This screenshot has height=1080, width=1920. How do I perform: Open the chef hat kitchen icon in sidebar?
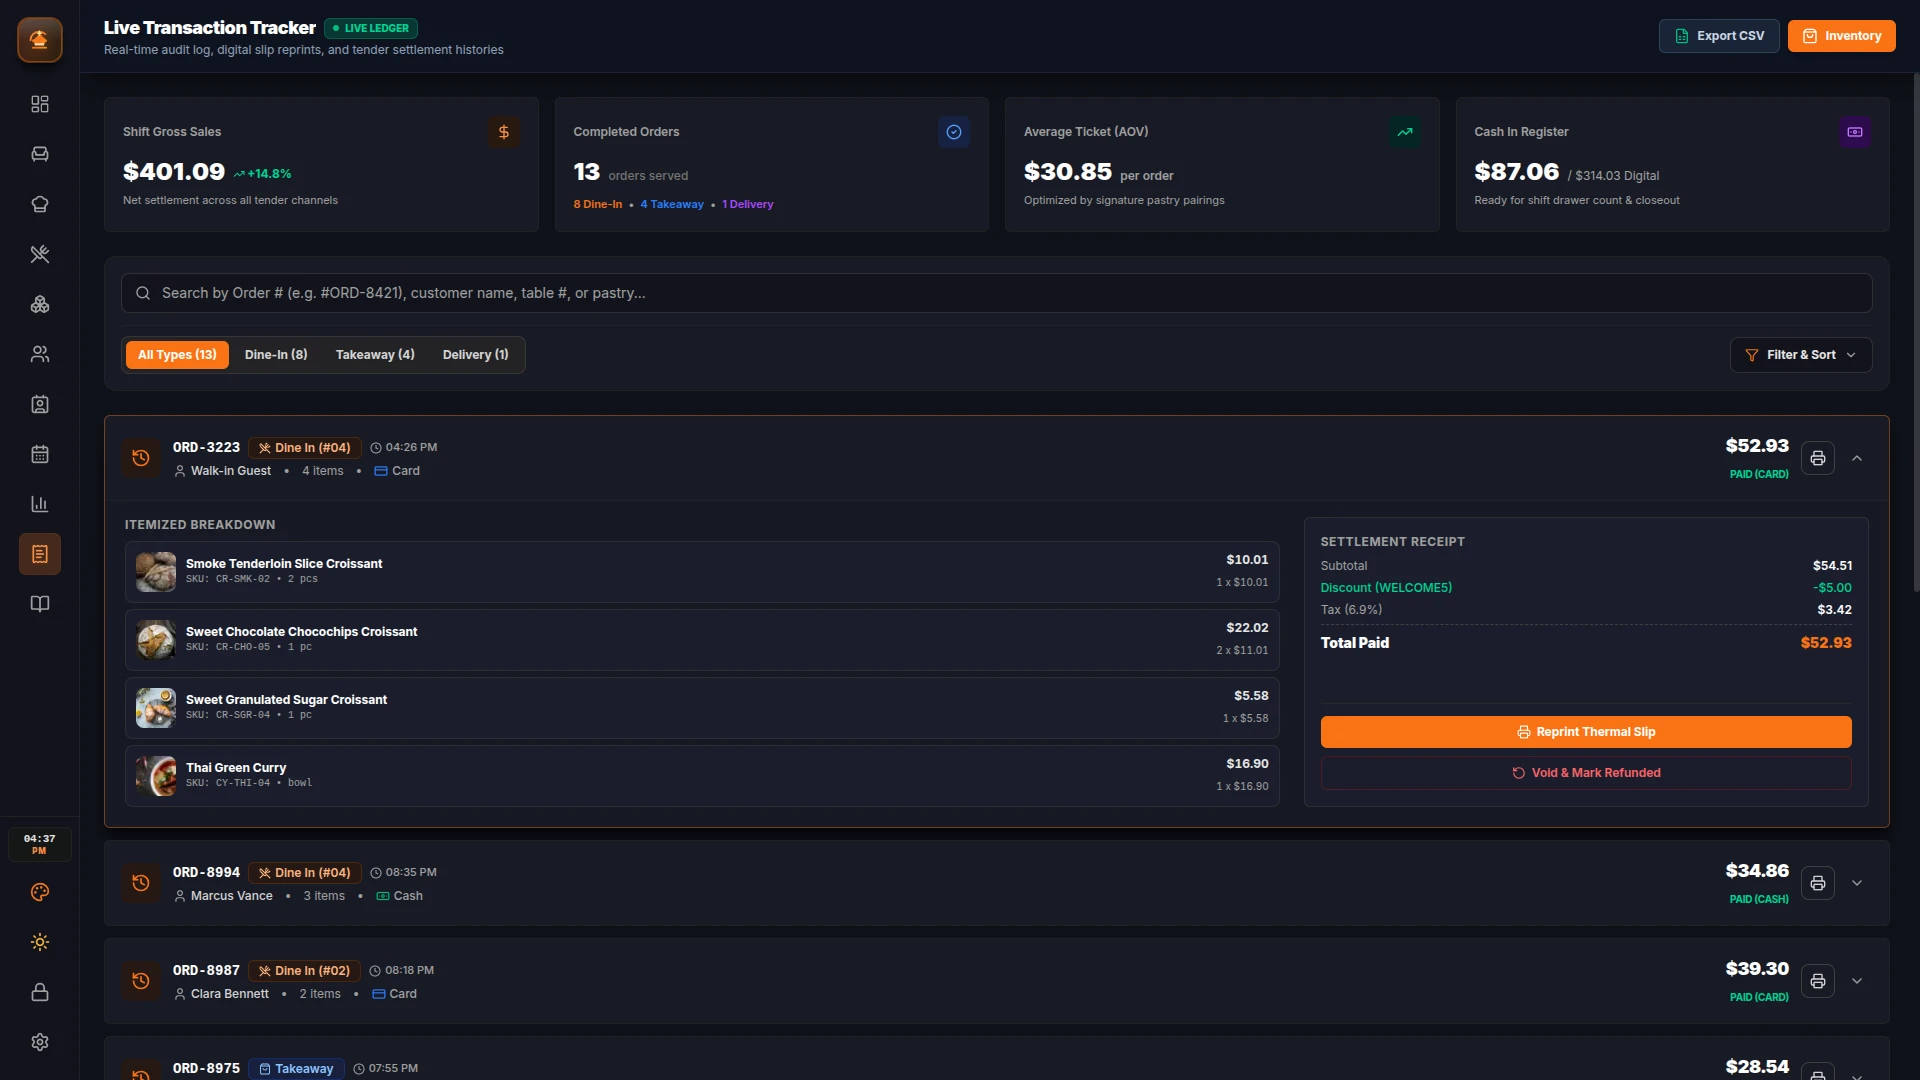click(x=40, y=204)
